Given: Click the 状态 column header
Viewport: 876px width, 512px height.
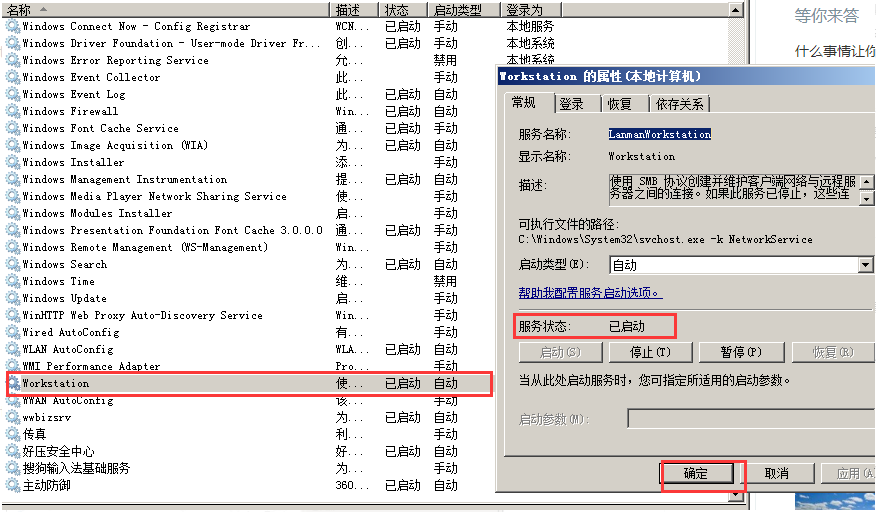Looking at the screenshot, I should [404, 10].
